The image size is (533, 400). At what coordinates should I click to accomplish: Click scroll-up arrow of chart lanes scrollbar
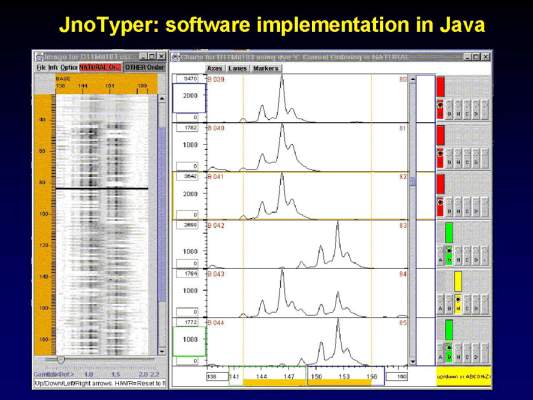(413, 79)
